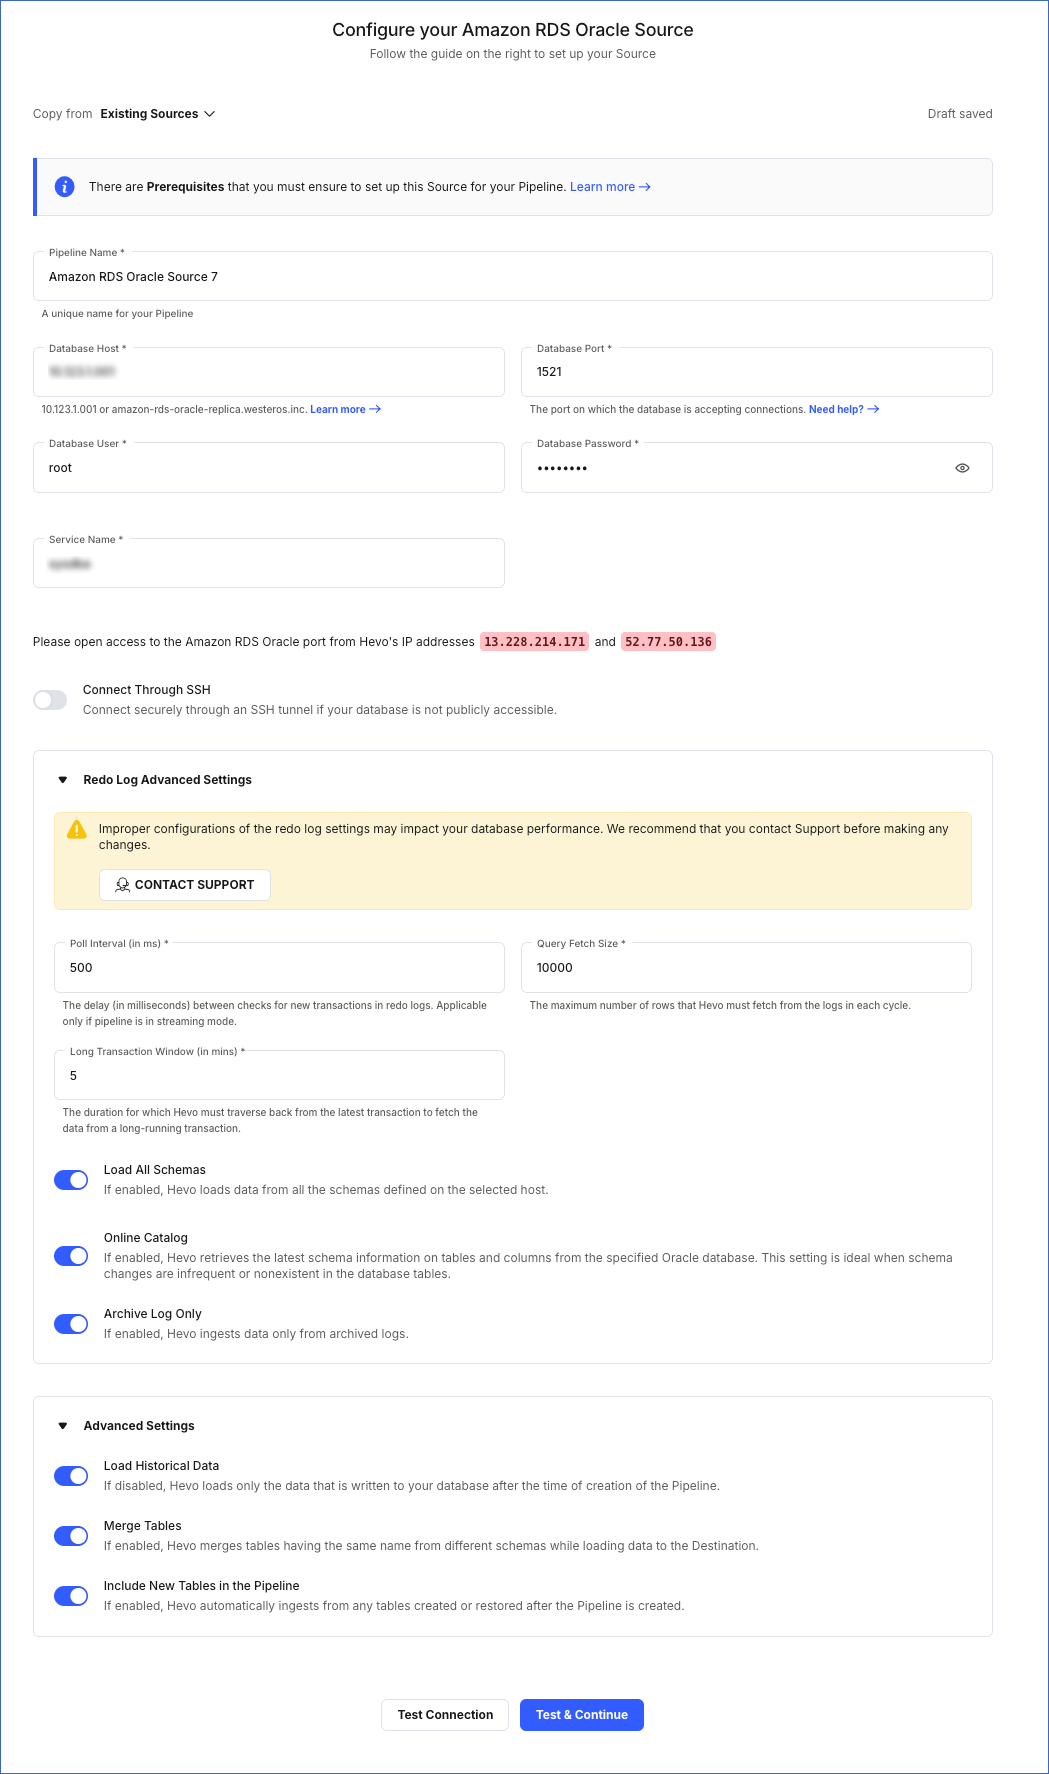Turn off the Online Catalog toggle
The width and height of the screenshot is (1049, 1774).
71,1256
